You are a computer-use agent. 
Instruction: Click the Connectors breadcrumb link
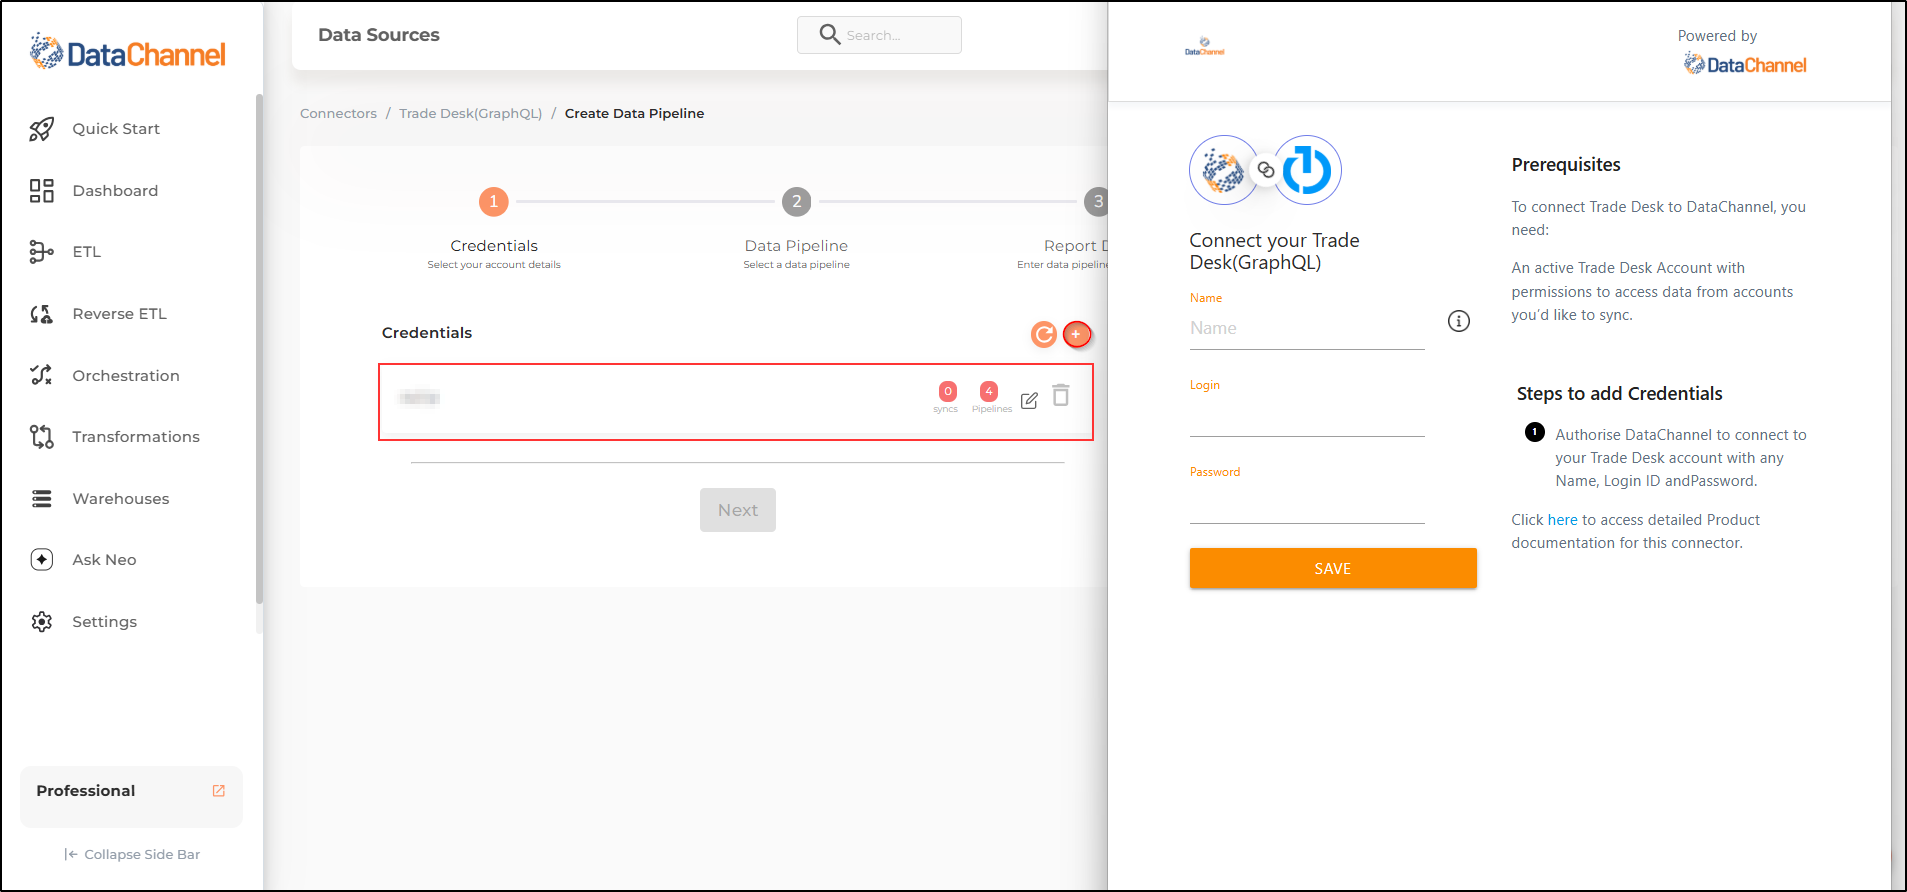[338, 114]
